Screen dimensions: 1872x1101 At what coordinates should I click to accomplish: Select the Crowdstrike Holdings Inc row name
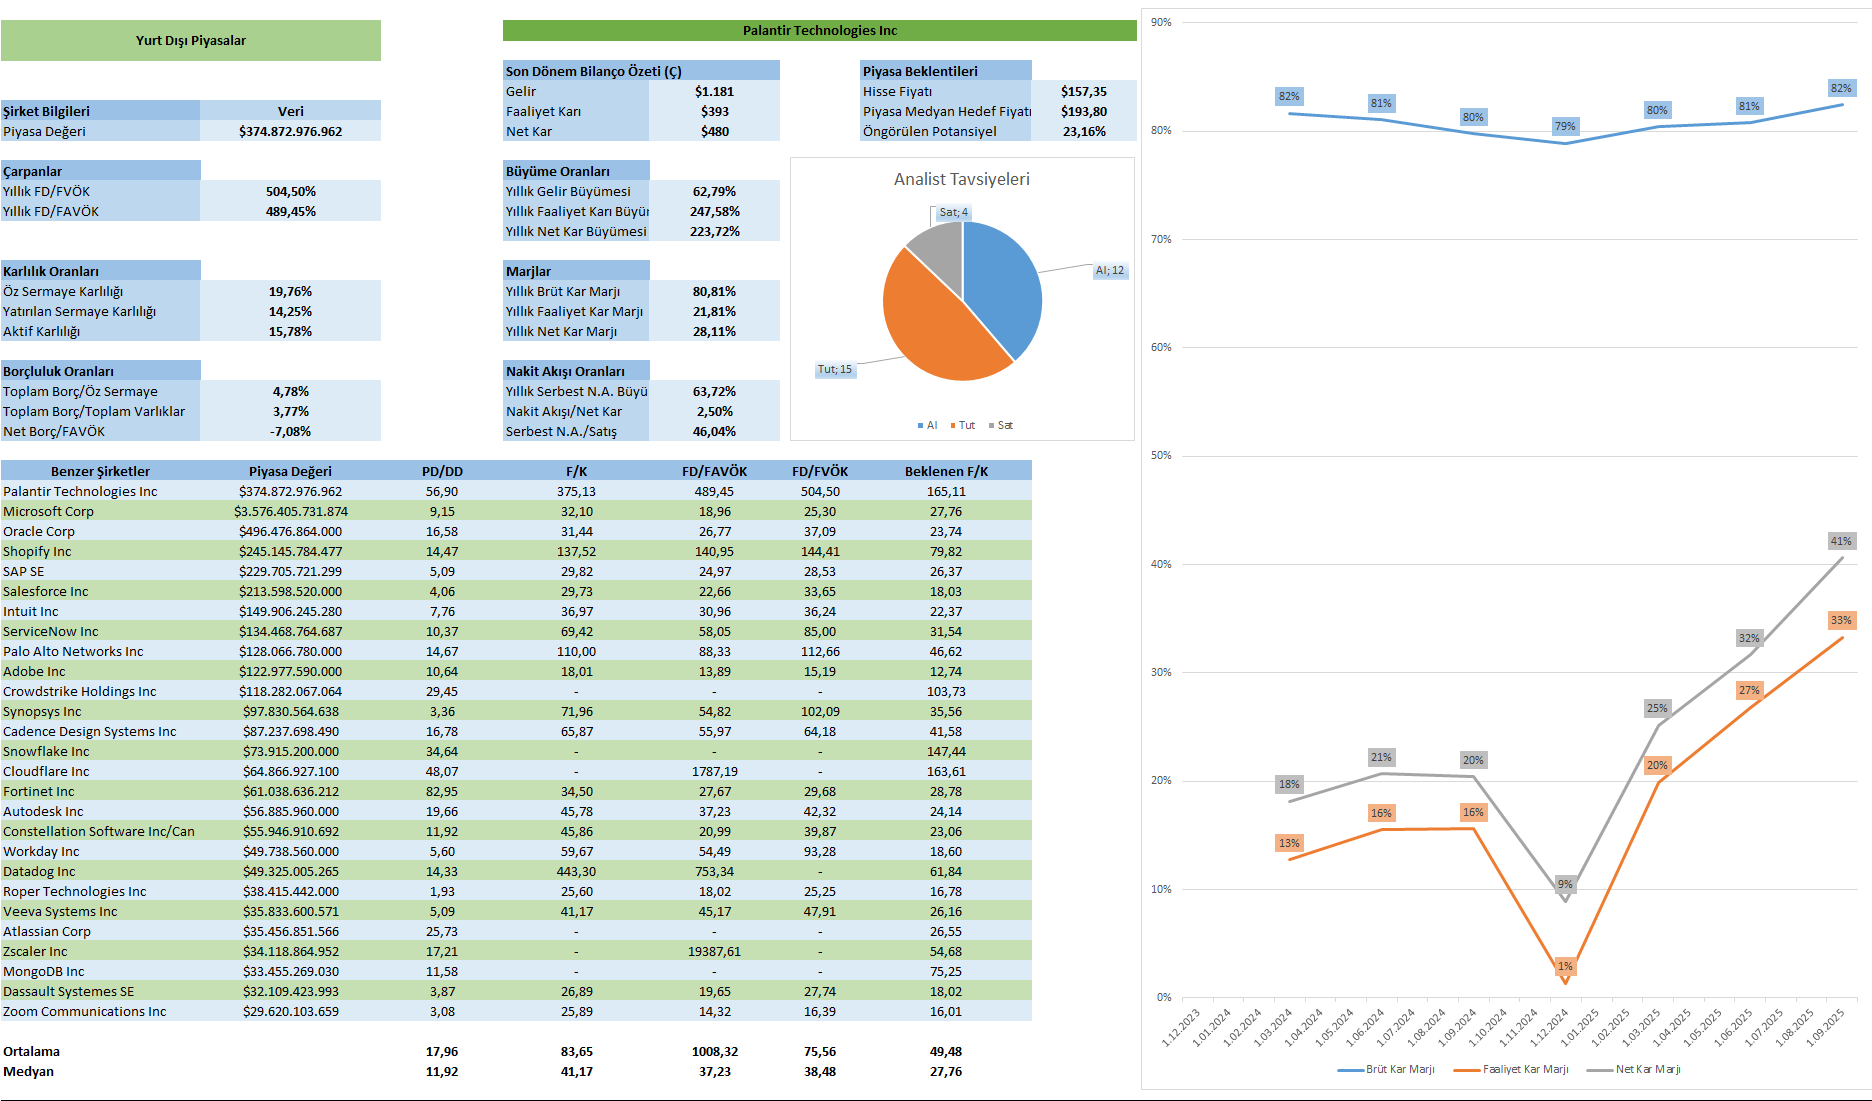[x=80, y=691]
